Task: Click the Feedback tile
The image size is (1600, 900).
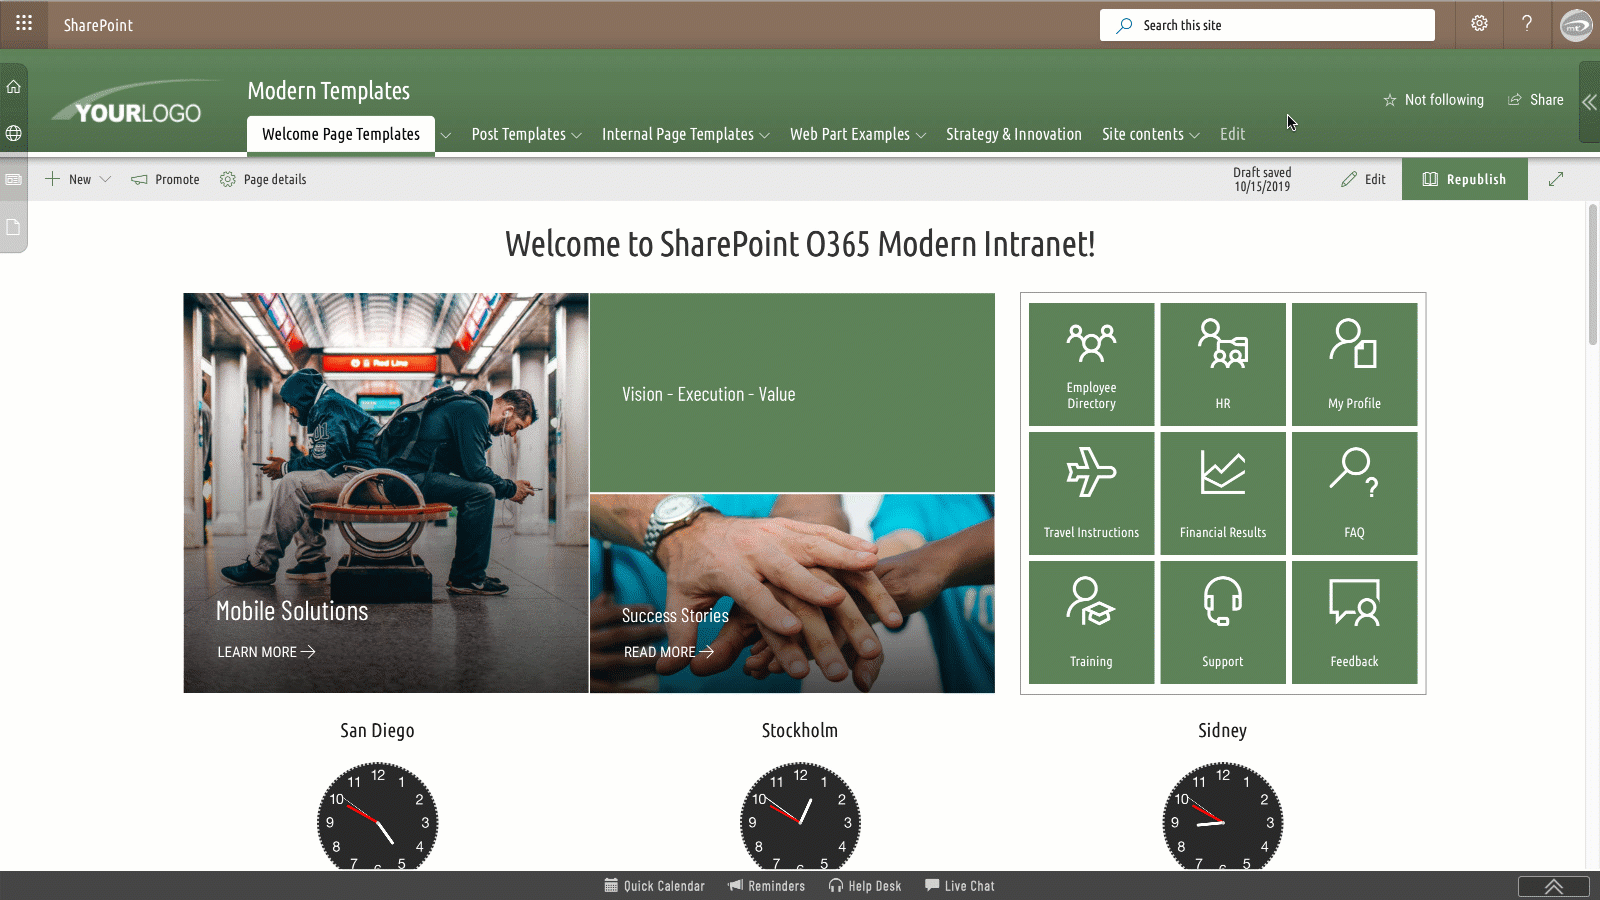Action: point(1354,621)
